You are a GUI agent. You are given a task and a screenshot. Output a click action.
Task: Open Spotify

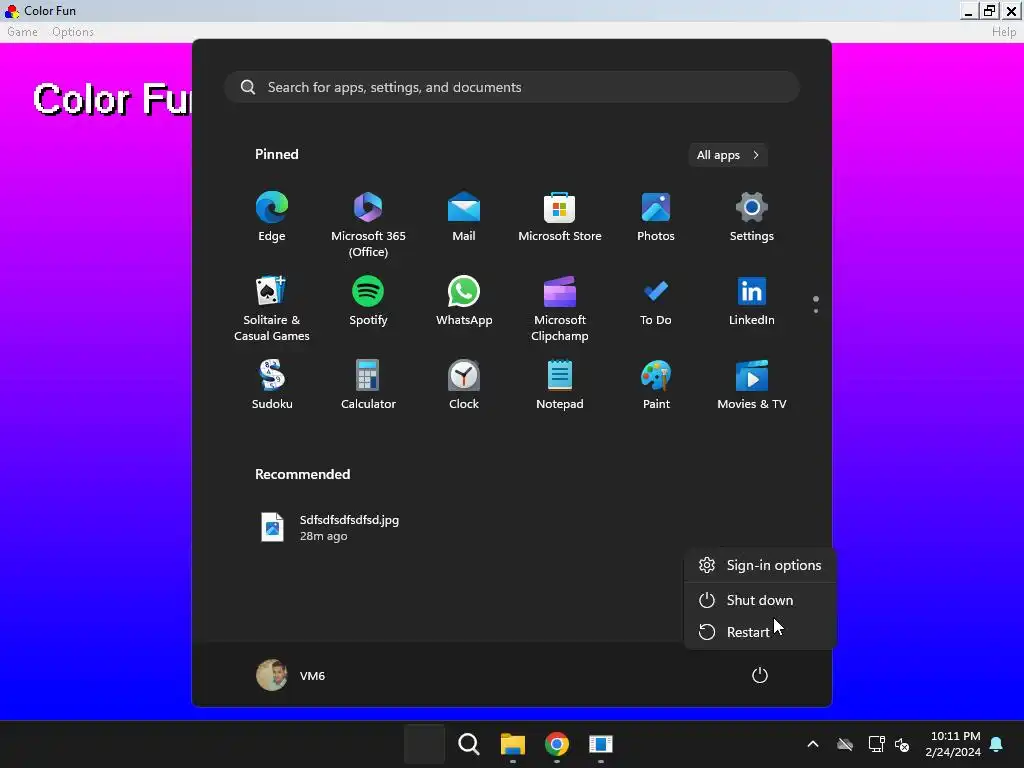click(368, 300)
